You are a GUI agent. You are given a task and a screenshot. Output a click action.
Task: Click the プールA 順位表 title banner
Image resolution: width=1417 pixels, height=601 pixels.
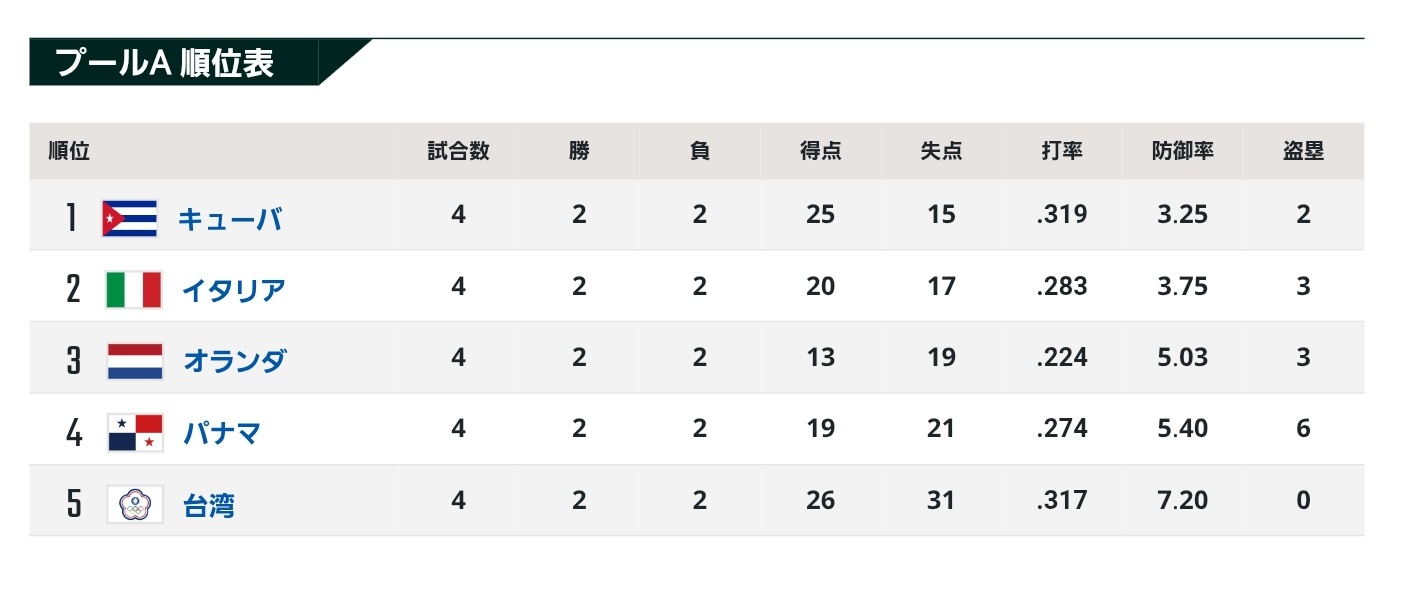pos(165,63)
